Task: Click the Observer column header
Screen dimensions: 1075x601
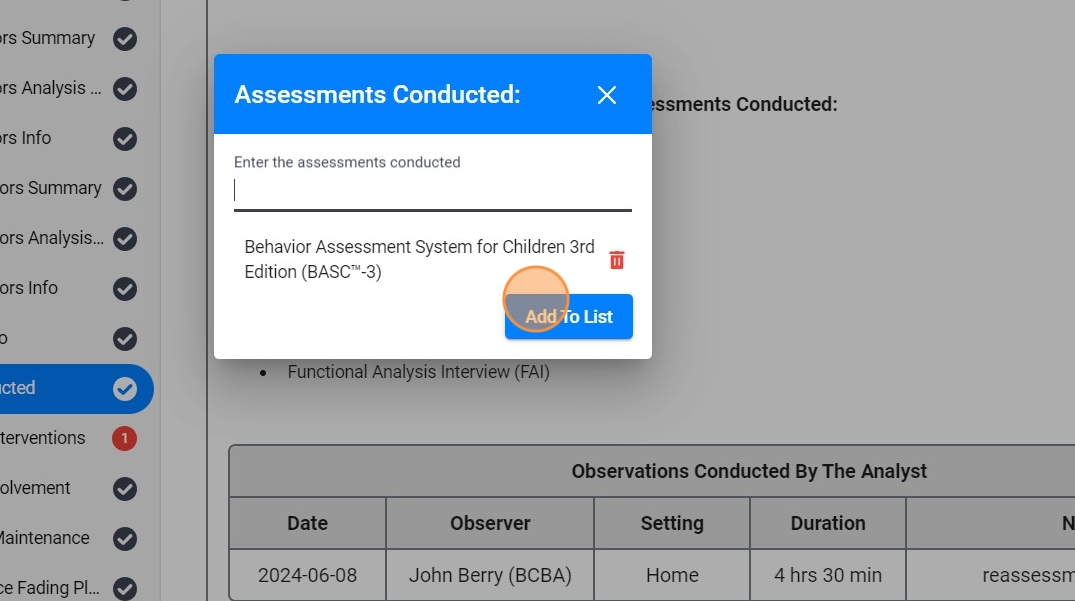Action: pyautogui.click(x=490, y=523)
